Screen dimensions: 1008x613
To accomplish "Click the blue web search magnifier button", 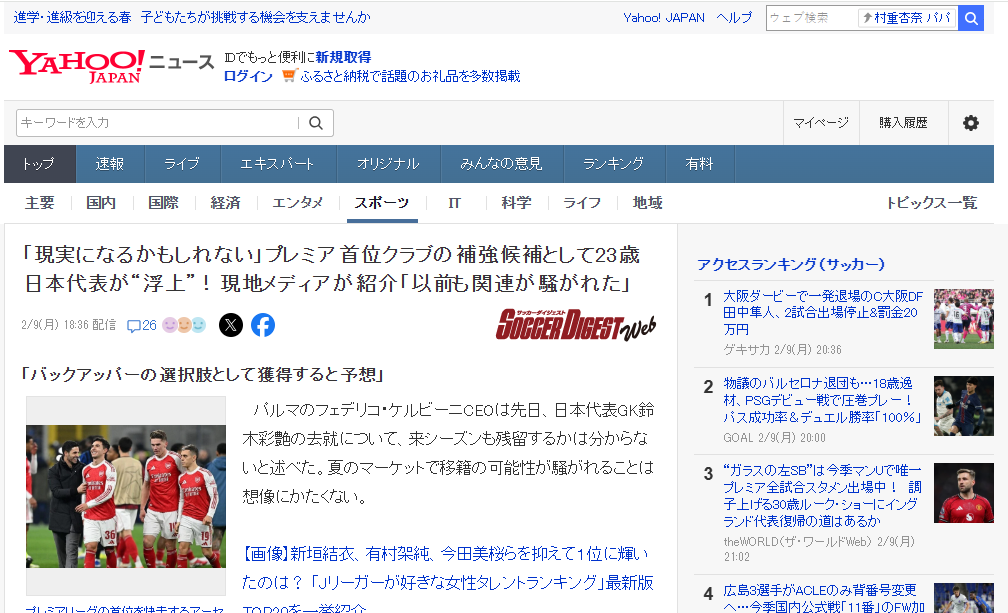I will pyautogui.click(x=970, y=18).
